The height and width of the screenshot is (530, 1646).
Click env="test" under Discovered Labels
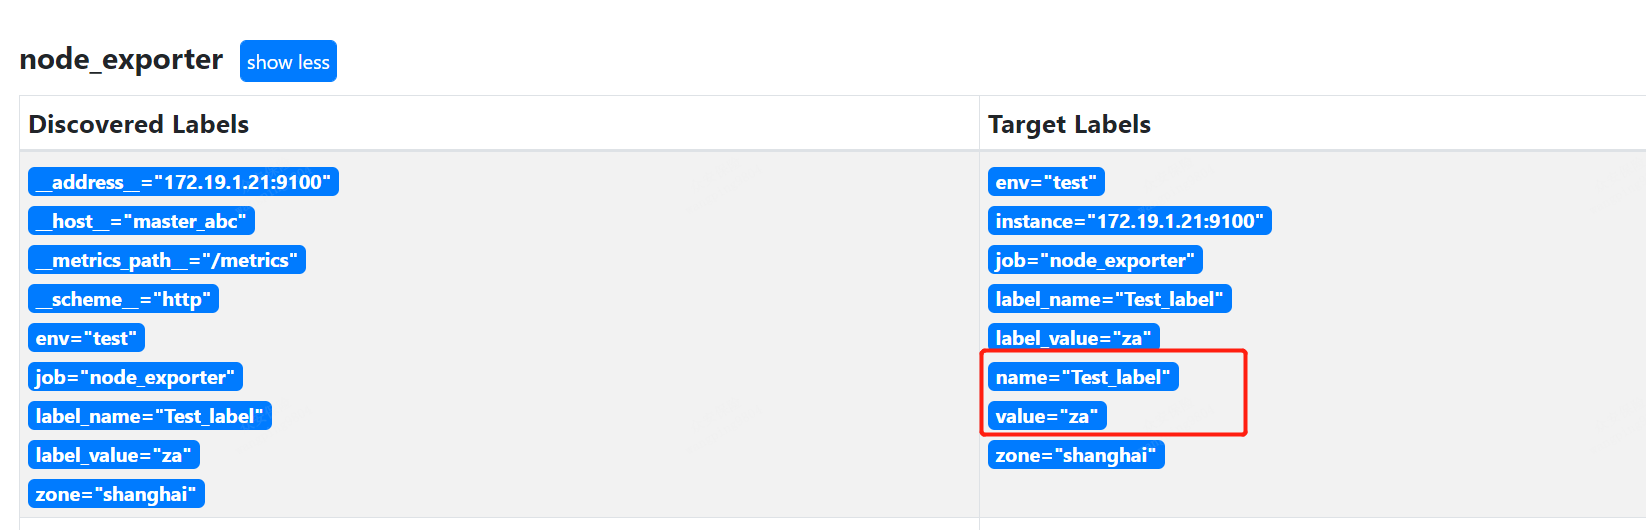(x=86, y=338)
